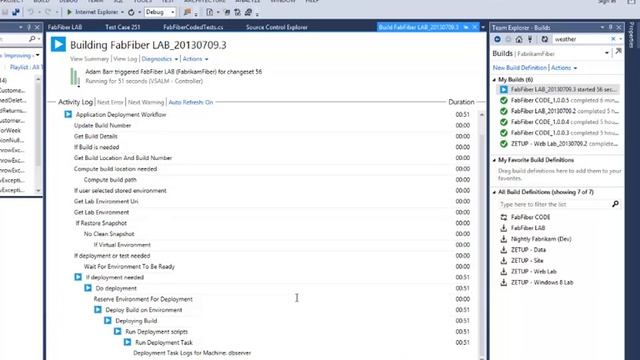Switch to the Test Case 251 tab
Image resolution: width=640 pixels, height=360 pixels.
click(x=123, y=27)
